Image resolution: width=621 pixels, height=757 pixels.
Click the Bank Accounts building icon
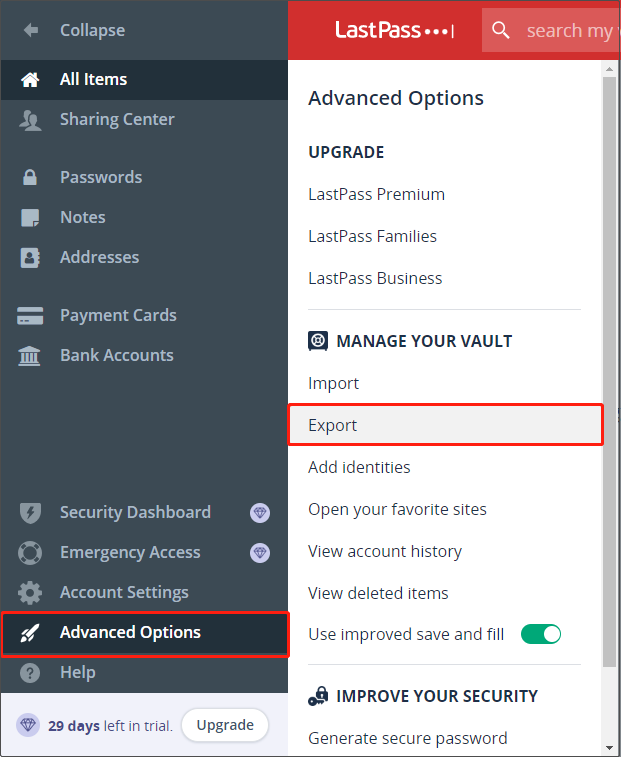pos(30,356)
